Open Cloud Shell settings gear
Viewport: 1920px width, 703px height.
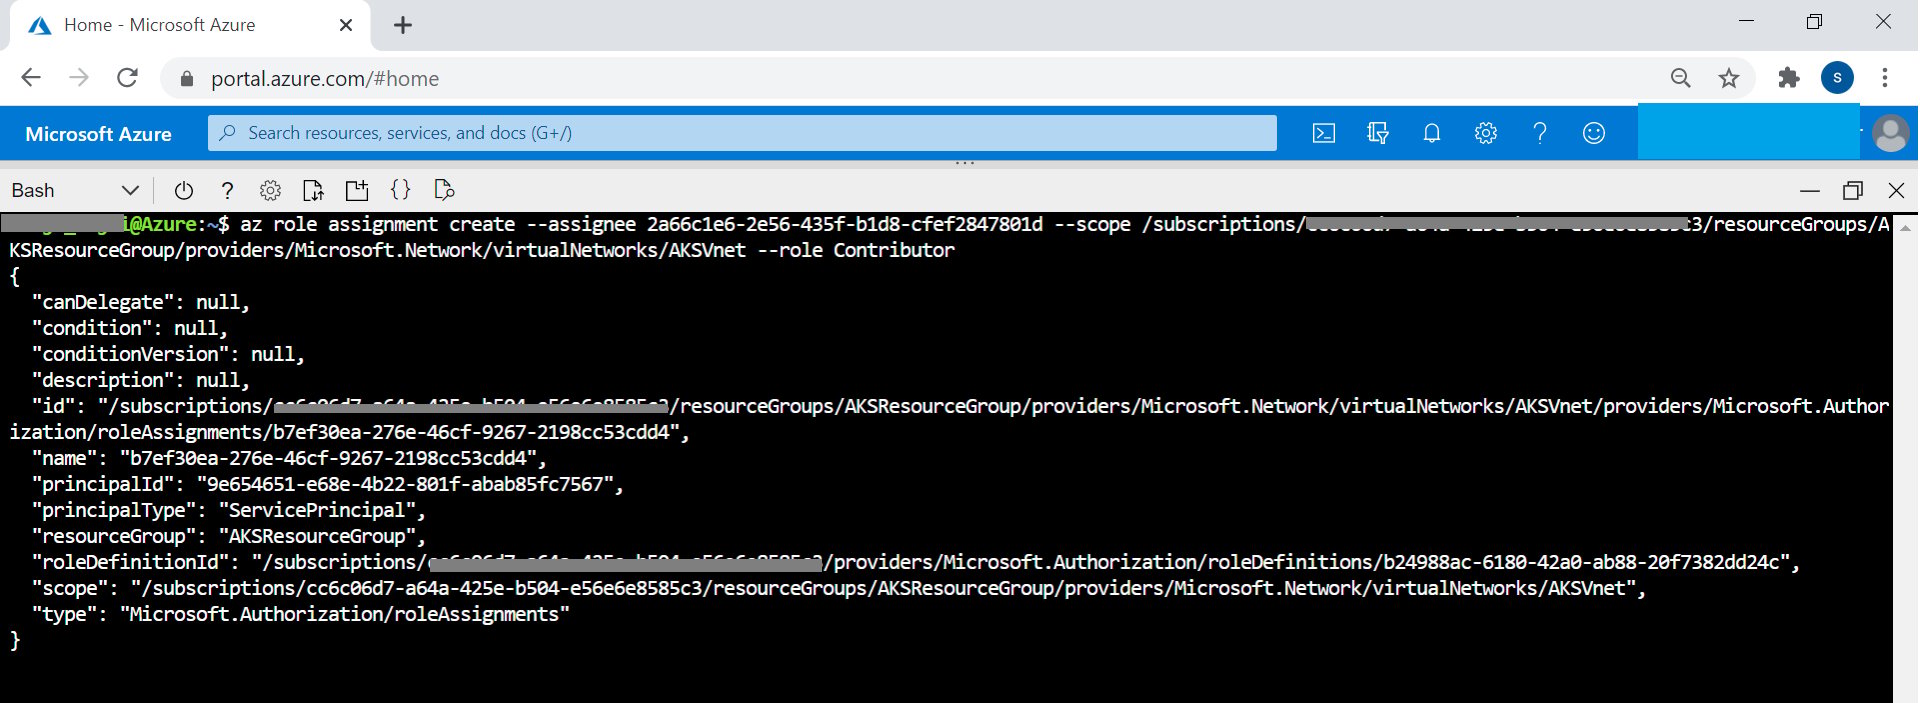point(270,190)
